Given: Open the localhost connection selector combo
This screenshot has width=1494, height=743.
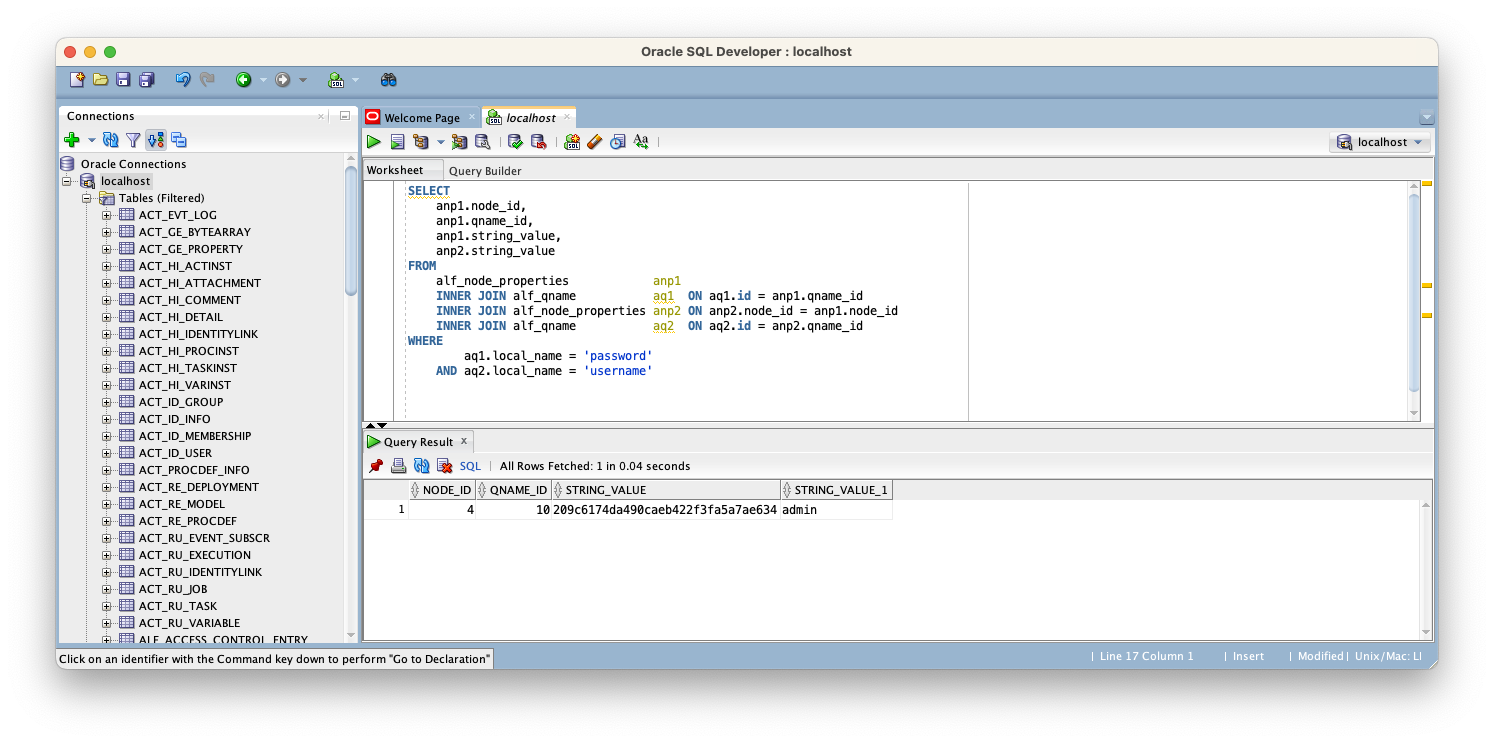Looking at the screenshot, I should point(1380,142).
